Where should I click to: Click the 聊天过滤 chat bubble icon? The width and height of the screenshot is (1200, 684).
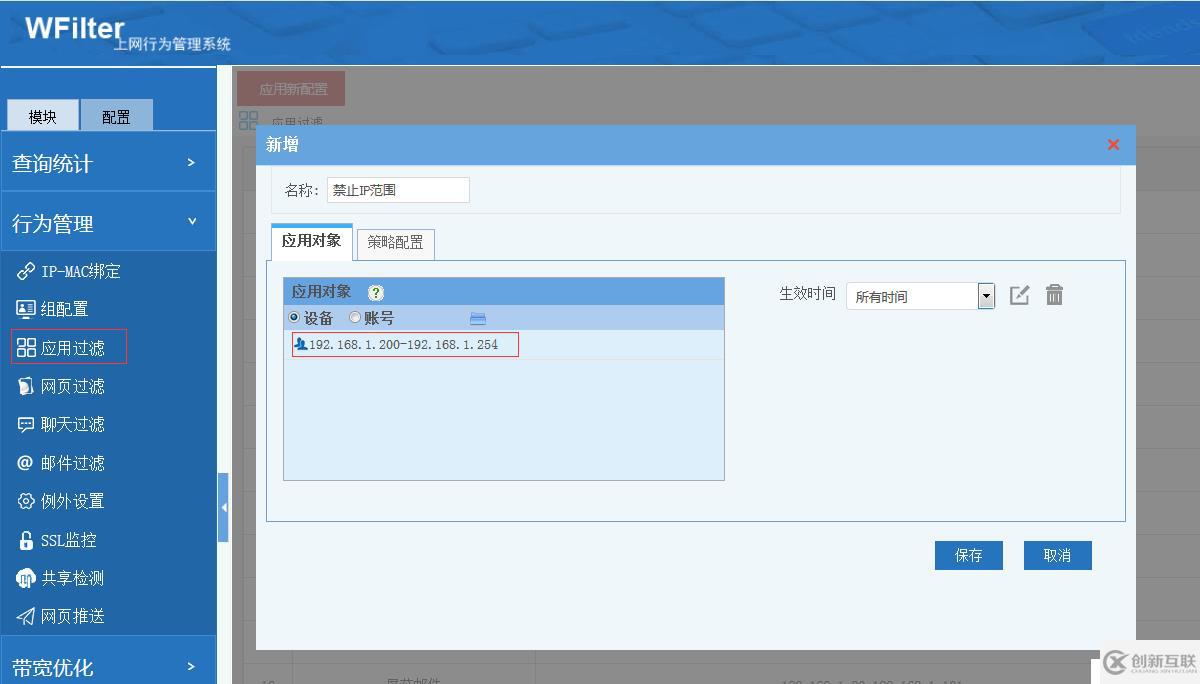pyautogui.click(x=26, y=424)
